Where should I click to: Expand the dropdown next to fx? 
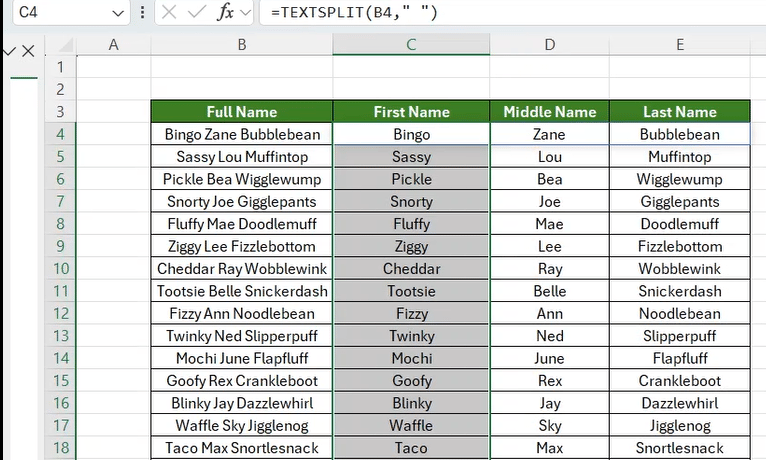pos(246,13)
